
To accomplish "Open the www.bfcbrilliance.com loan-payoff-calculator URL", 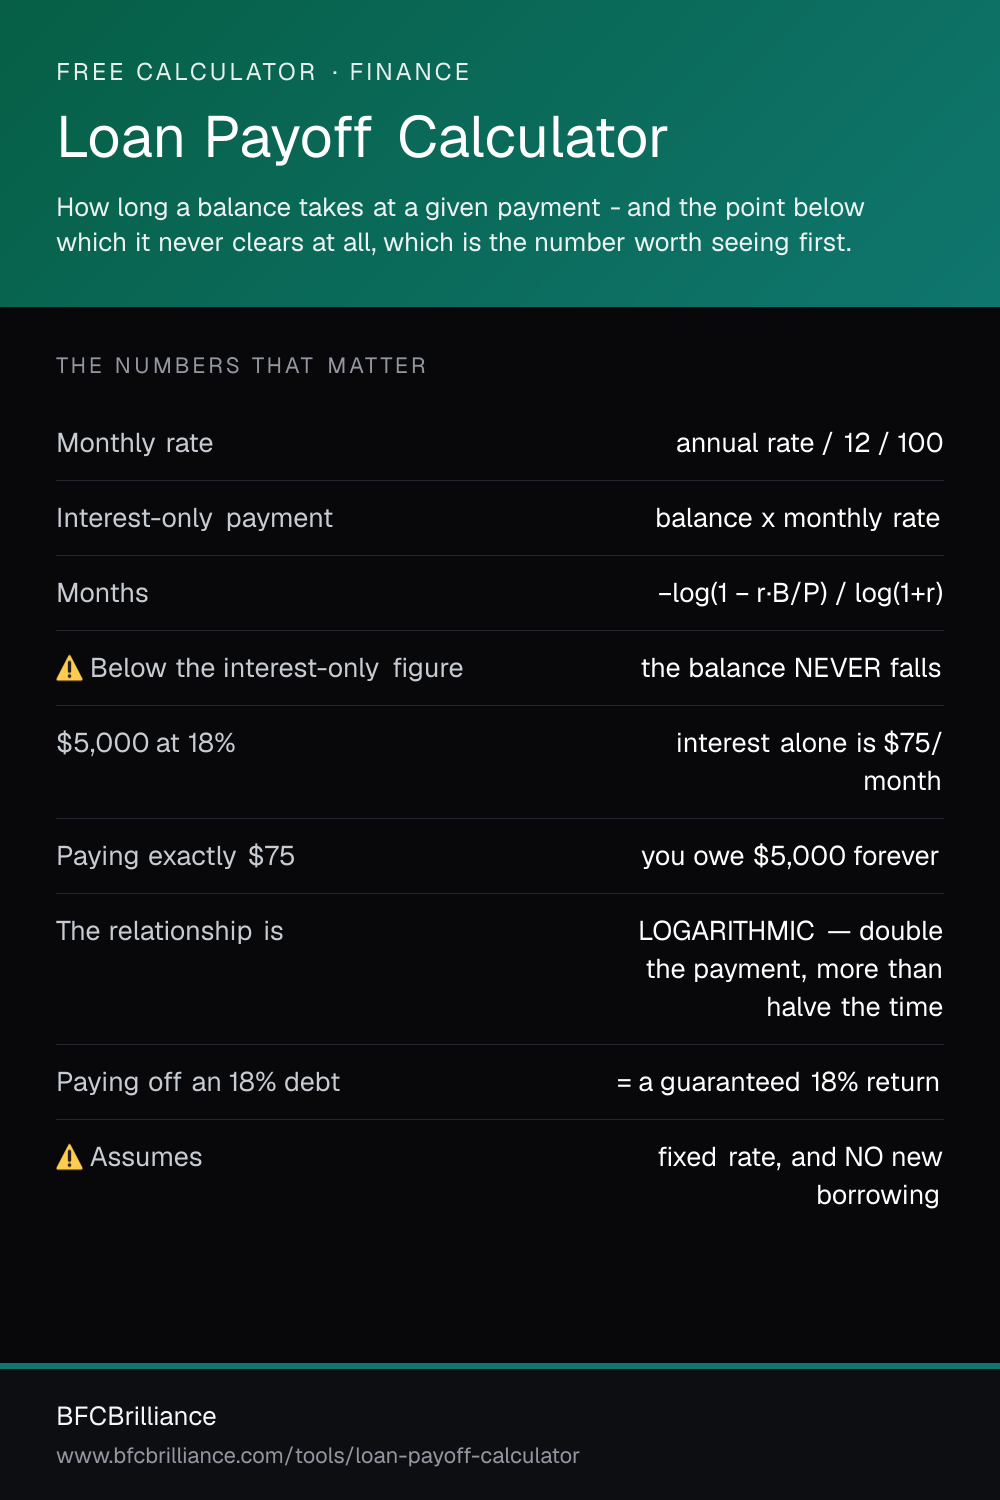I will pos(318,1456).
